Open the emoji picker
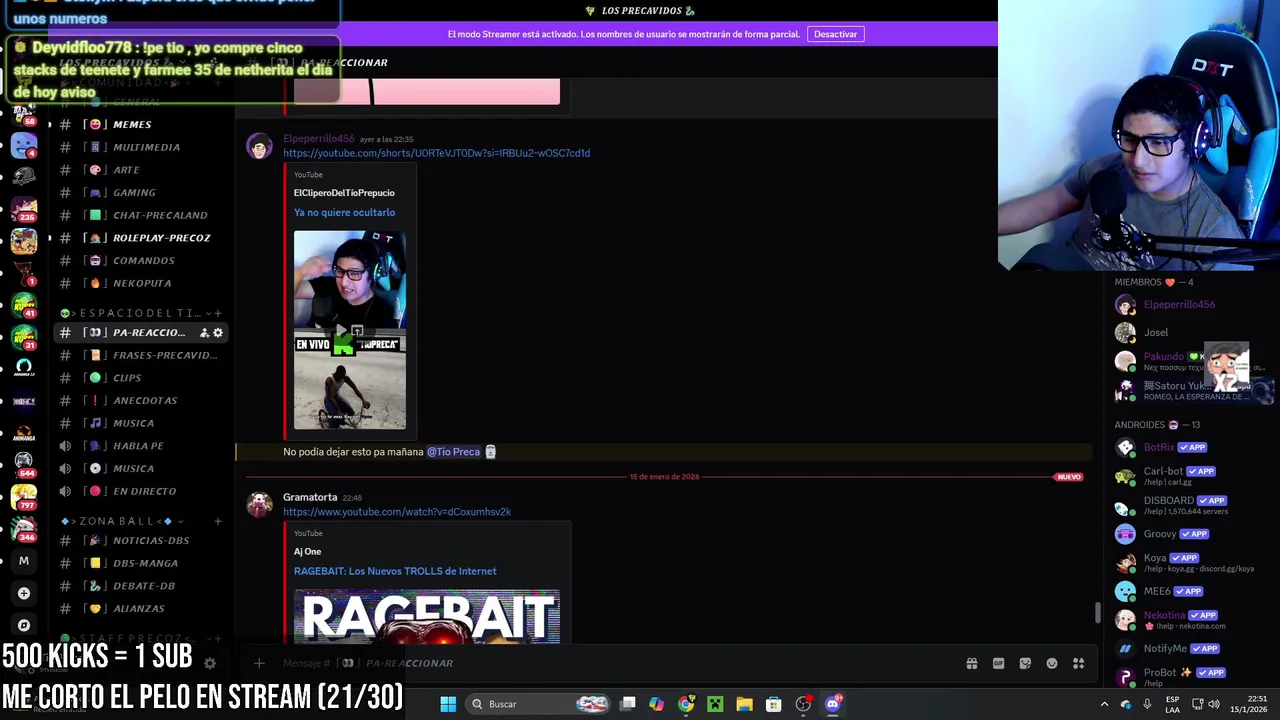This screenshot has height=720, width=1280. tap(1052, 663)
